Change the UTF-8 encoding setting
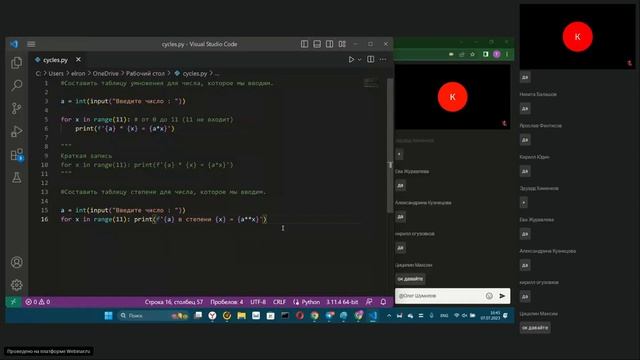Viewport: 640px width, 360px height. [x=258, y=302]
